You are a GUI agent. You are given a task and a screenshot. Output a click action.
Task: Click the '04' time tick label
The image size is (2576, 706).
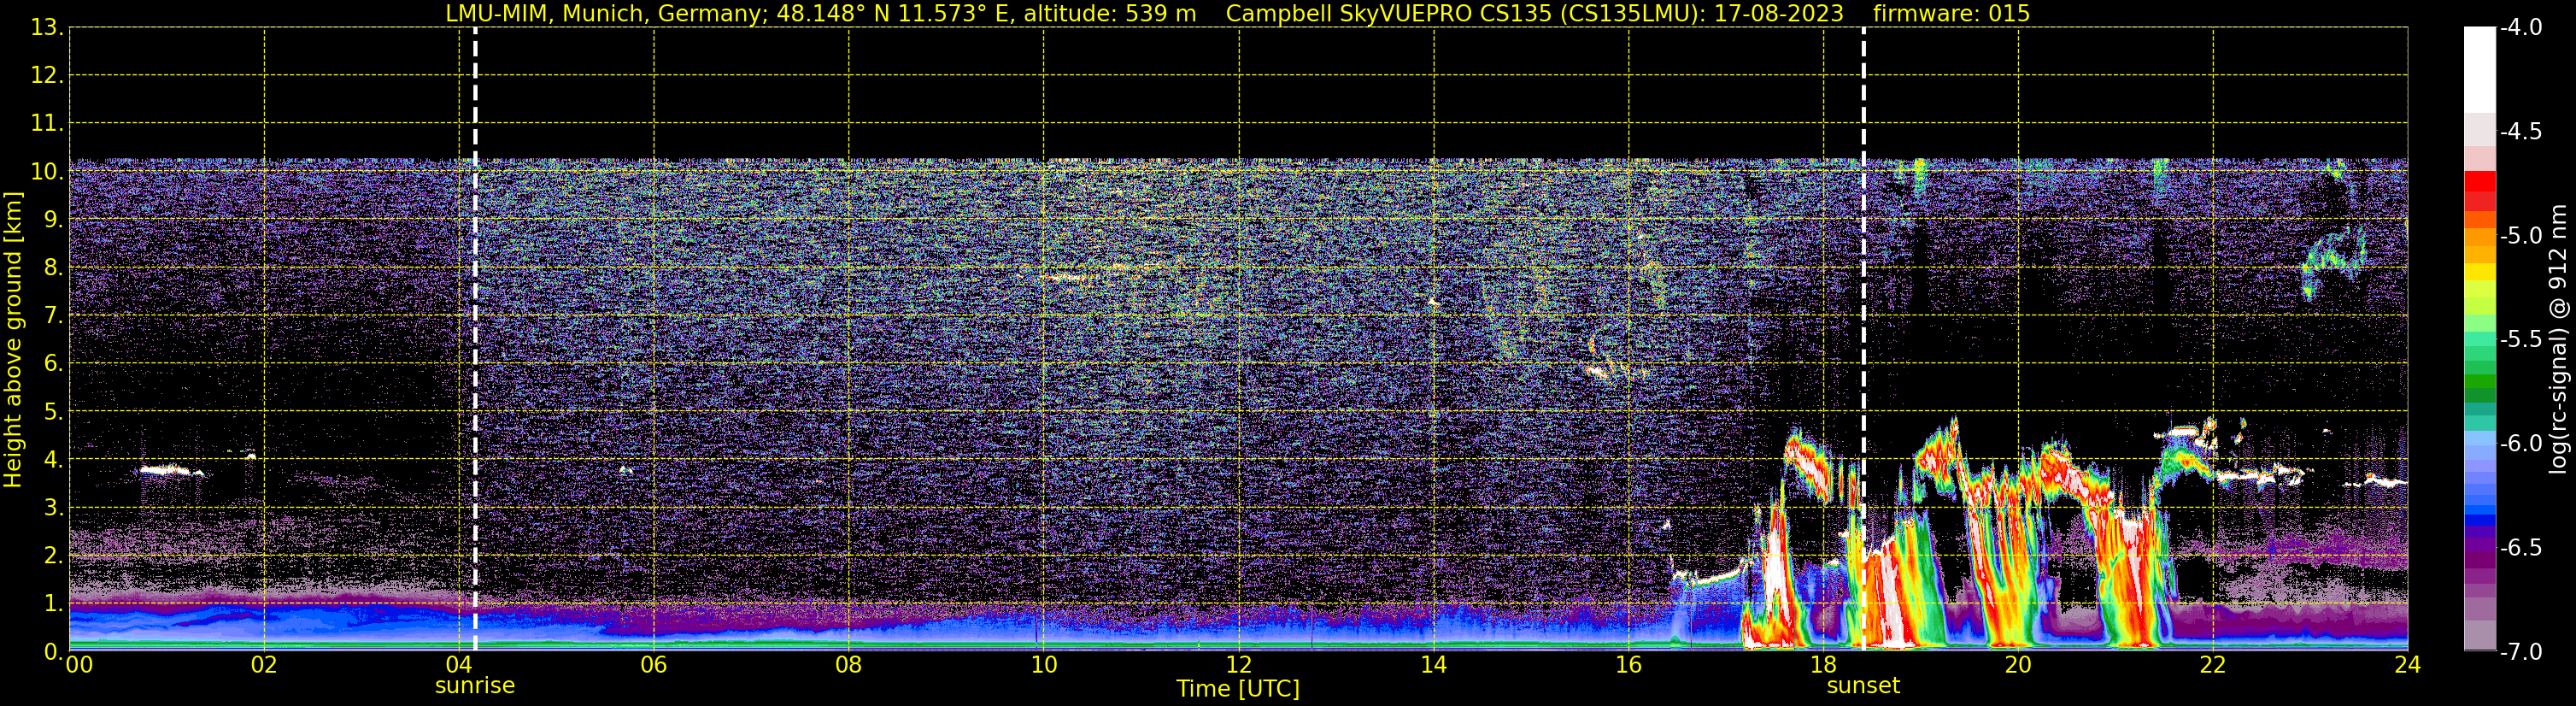point(459,665)
